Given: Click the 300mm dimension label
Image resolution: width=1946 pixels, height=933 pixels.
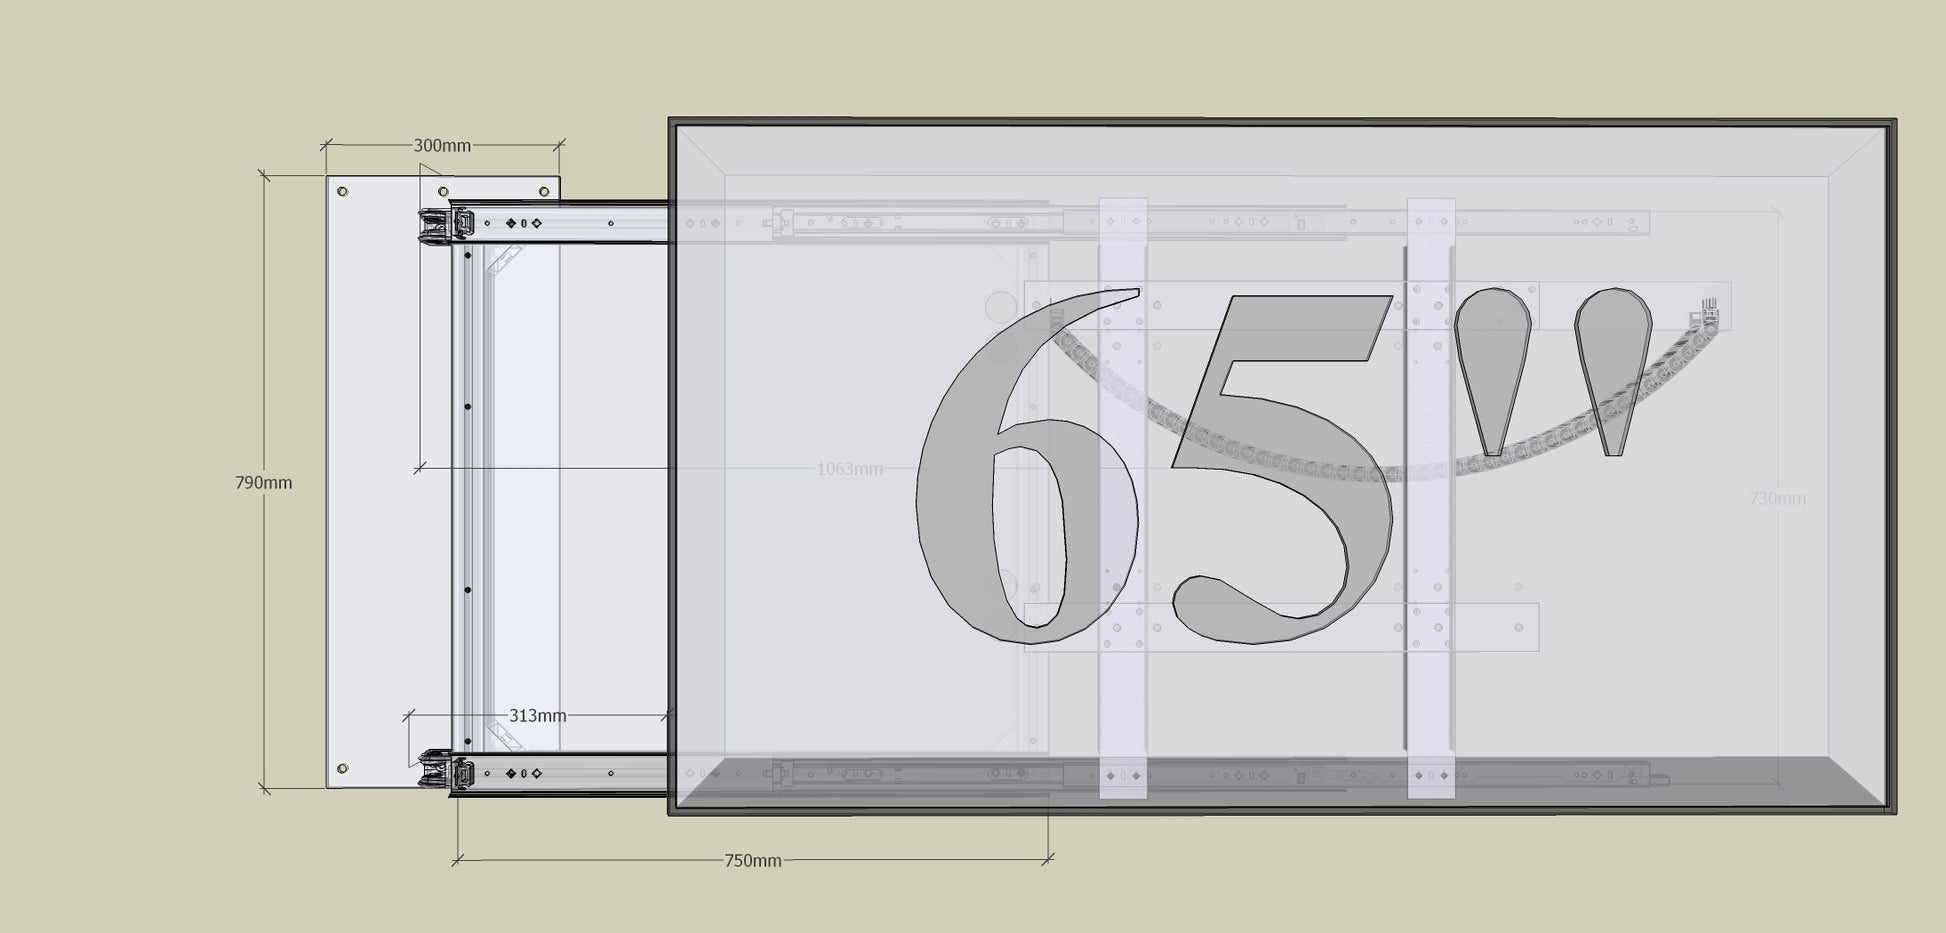Looking at the screenshot, I should click(x=442, y=146).
